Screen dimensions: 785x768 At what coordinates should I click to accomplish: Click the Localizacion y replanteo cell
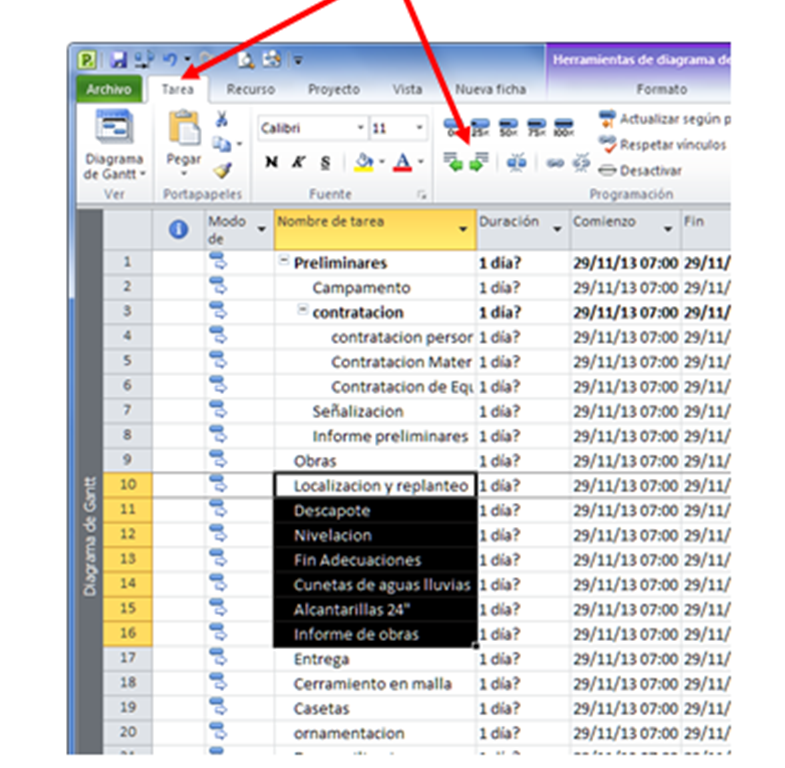[x=375, y=485]
